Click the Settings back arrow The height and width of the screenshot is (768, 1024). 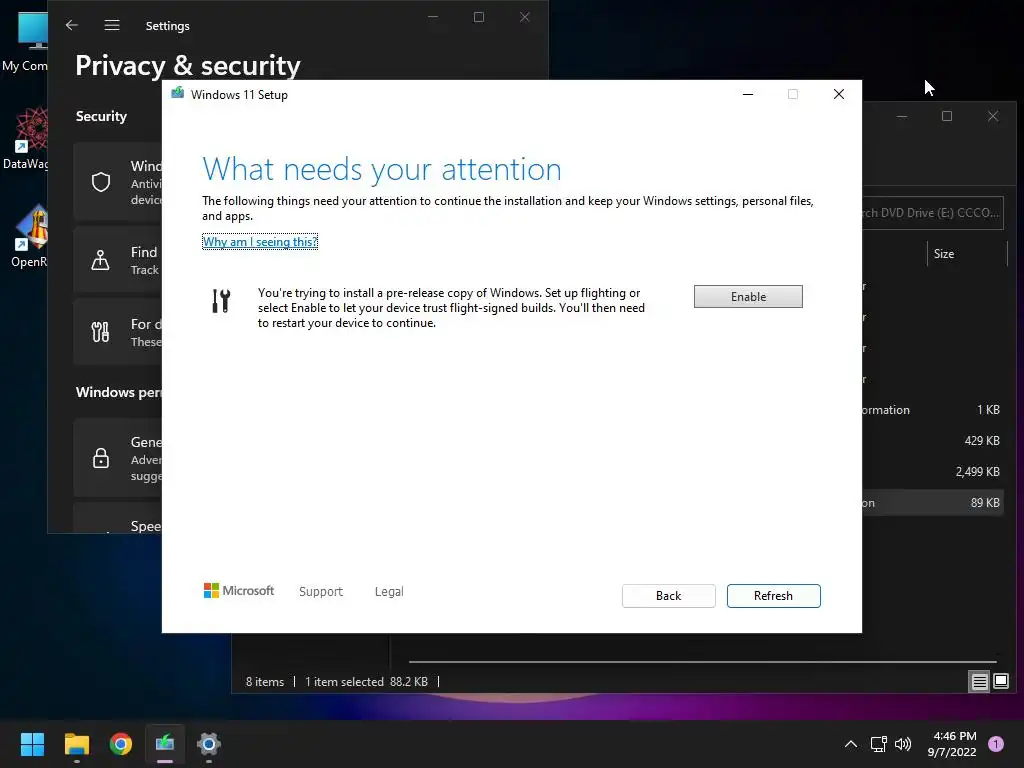[72, 25]
